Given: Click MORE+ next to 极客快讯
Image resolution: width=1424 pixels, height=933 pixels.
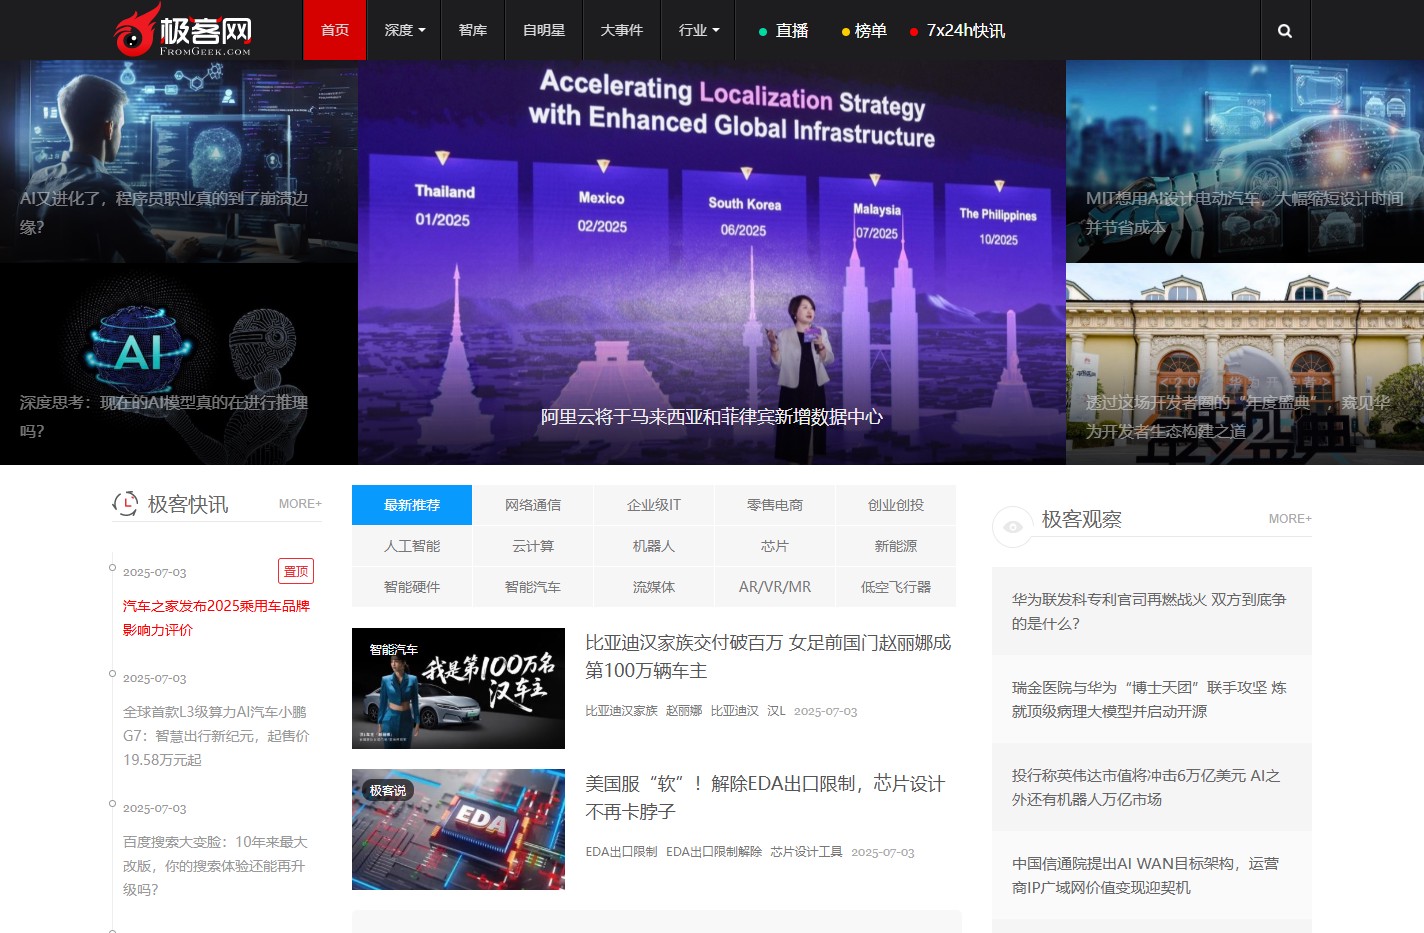Looking at the screenshot, I should pyautogui.click(x=300, y=504).
